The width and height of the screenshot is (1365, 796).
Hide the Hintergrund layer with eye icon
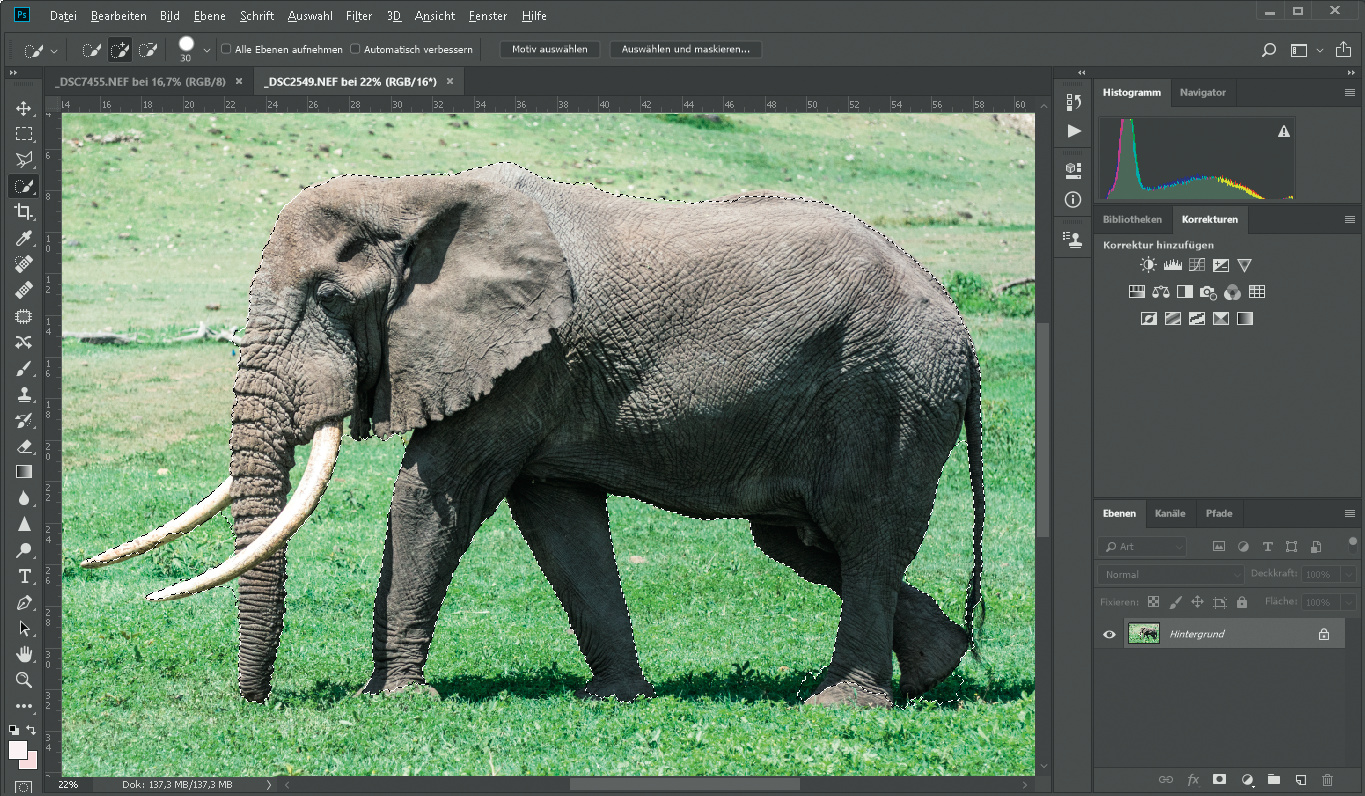point(1109,634)
